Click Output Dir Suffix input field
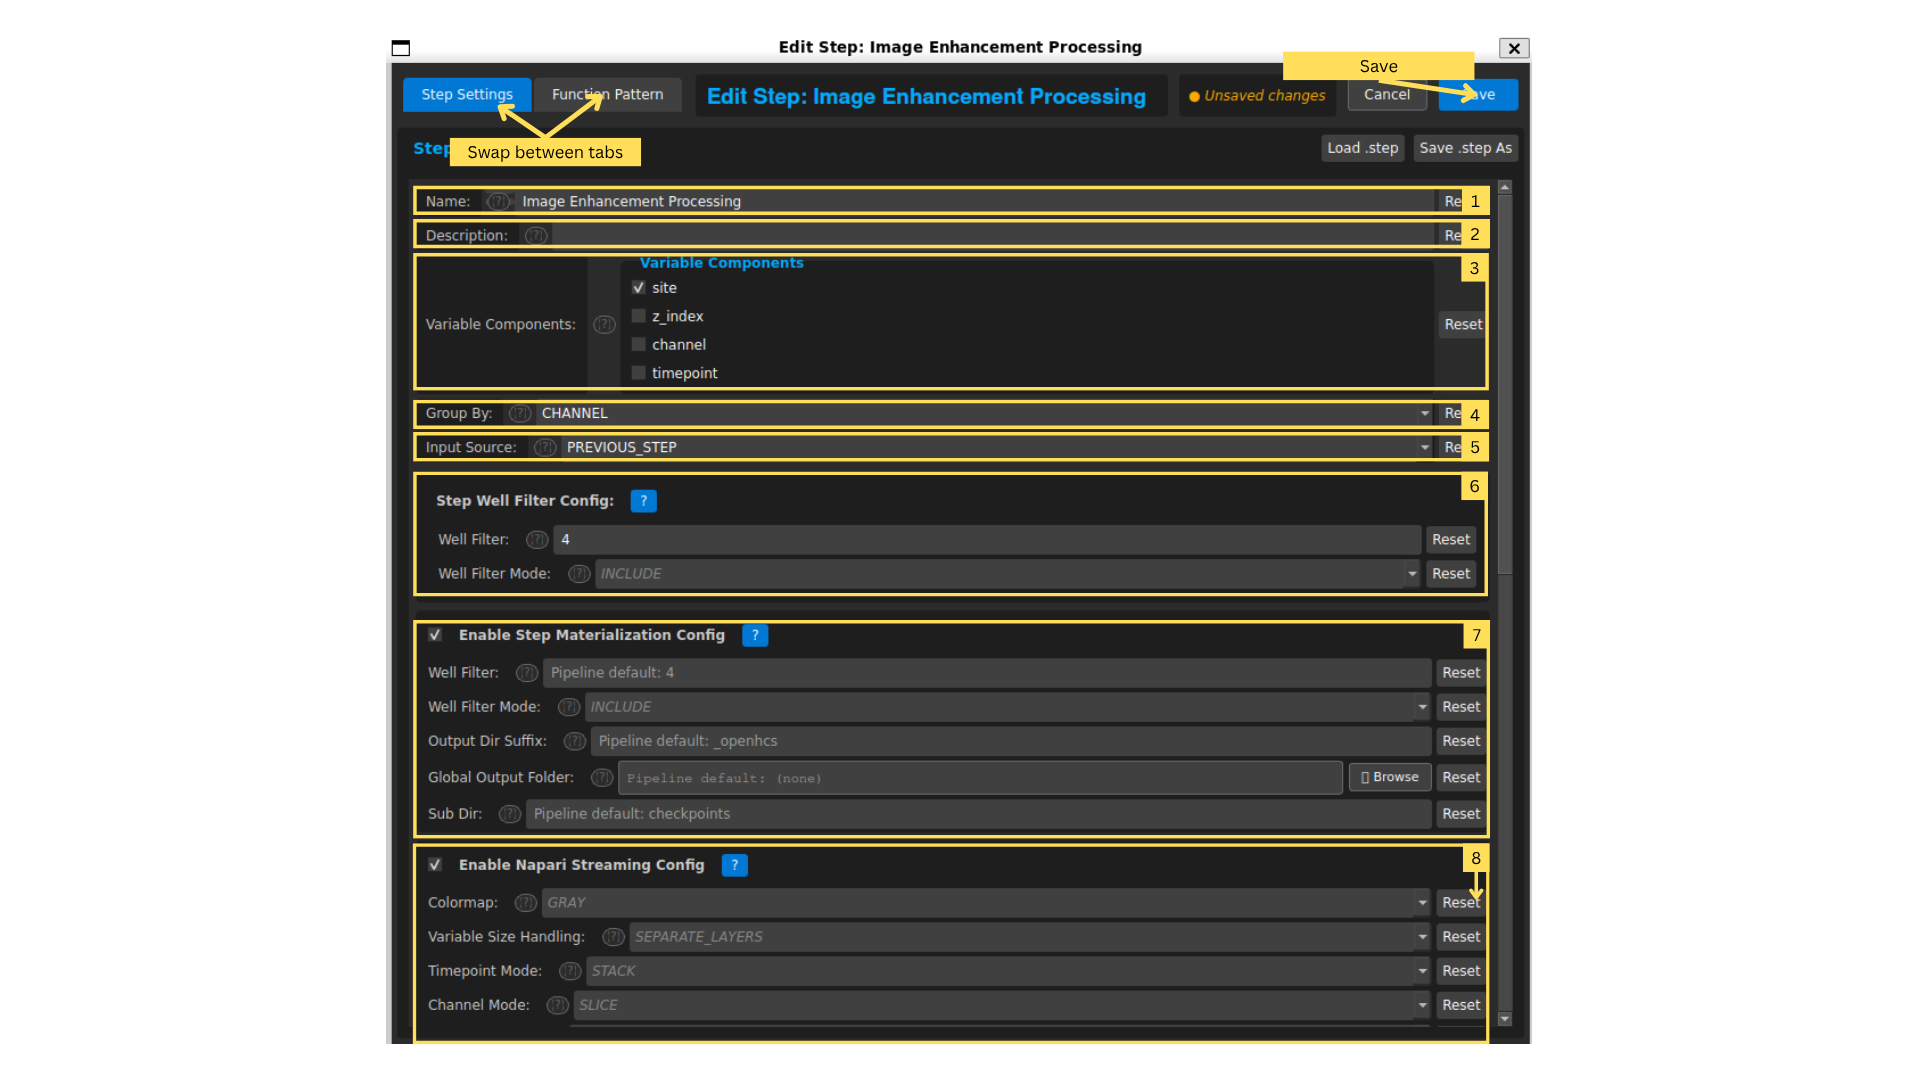Viewport: 1920px width, 1080px height. point(1011,741)
